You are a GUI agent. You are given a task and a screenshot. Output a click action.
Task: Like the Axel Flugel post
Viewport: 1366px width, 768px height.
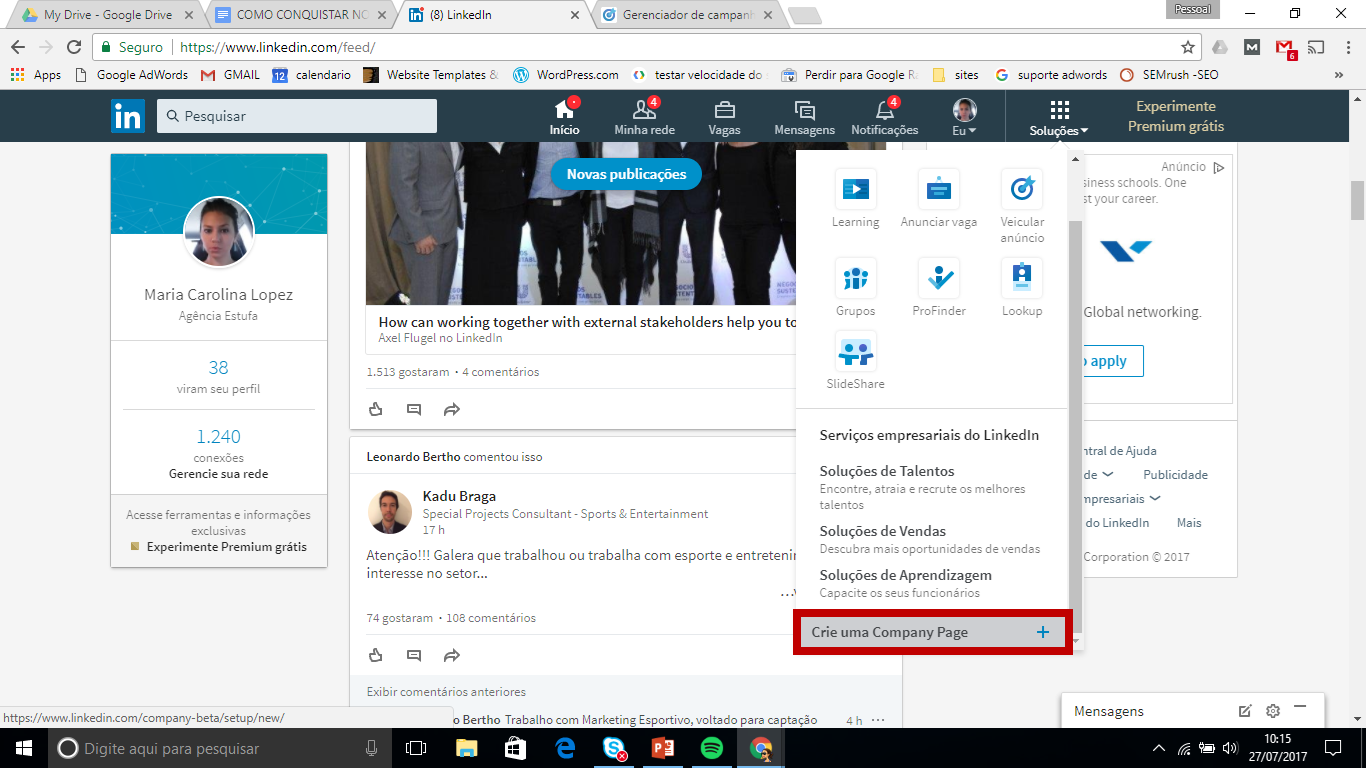tap(376, 409)
